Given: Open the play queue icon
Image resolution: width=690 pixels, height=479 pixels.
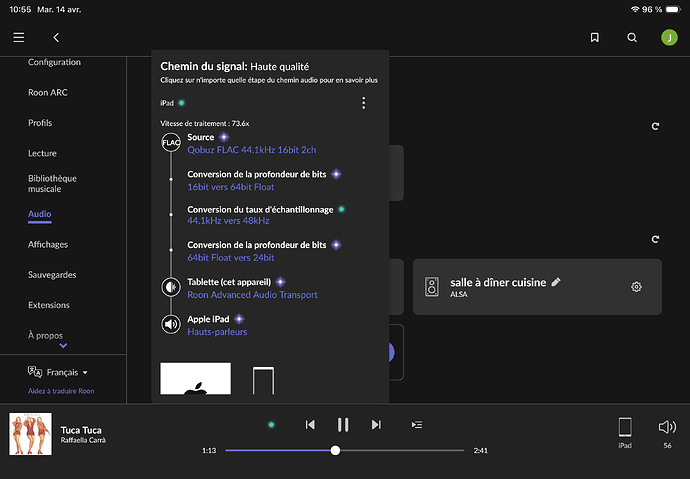Looking at the screenshot, I should coord(417,424).
